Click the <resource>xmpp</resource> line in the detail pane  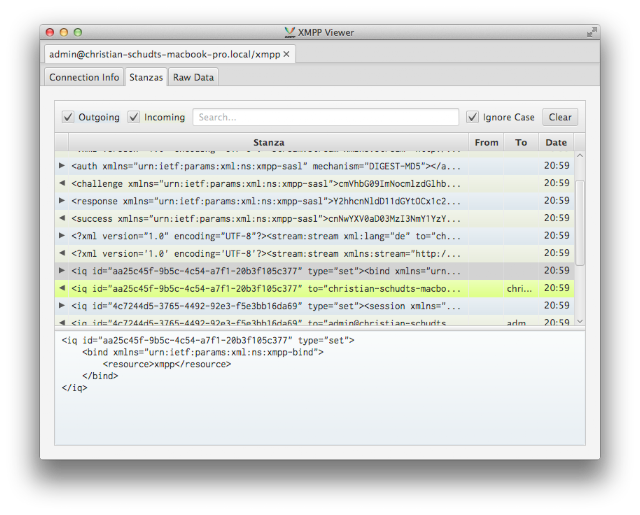point(167,364)
